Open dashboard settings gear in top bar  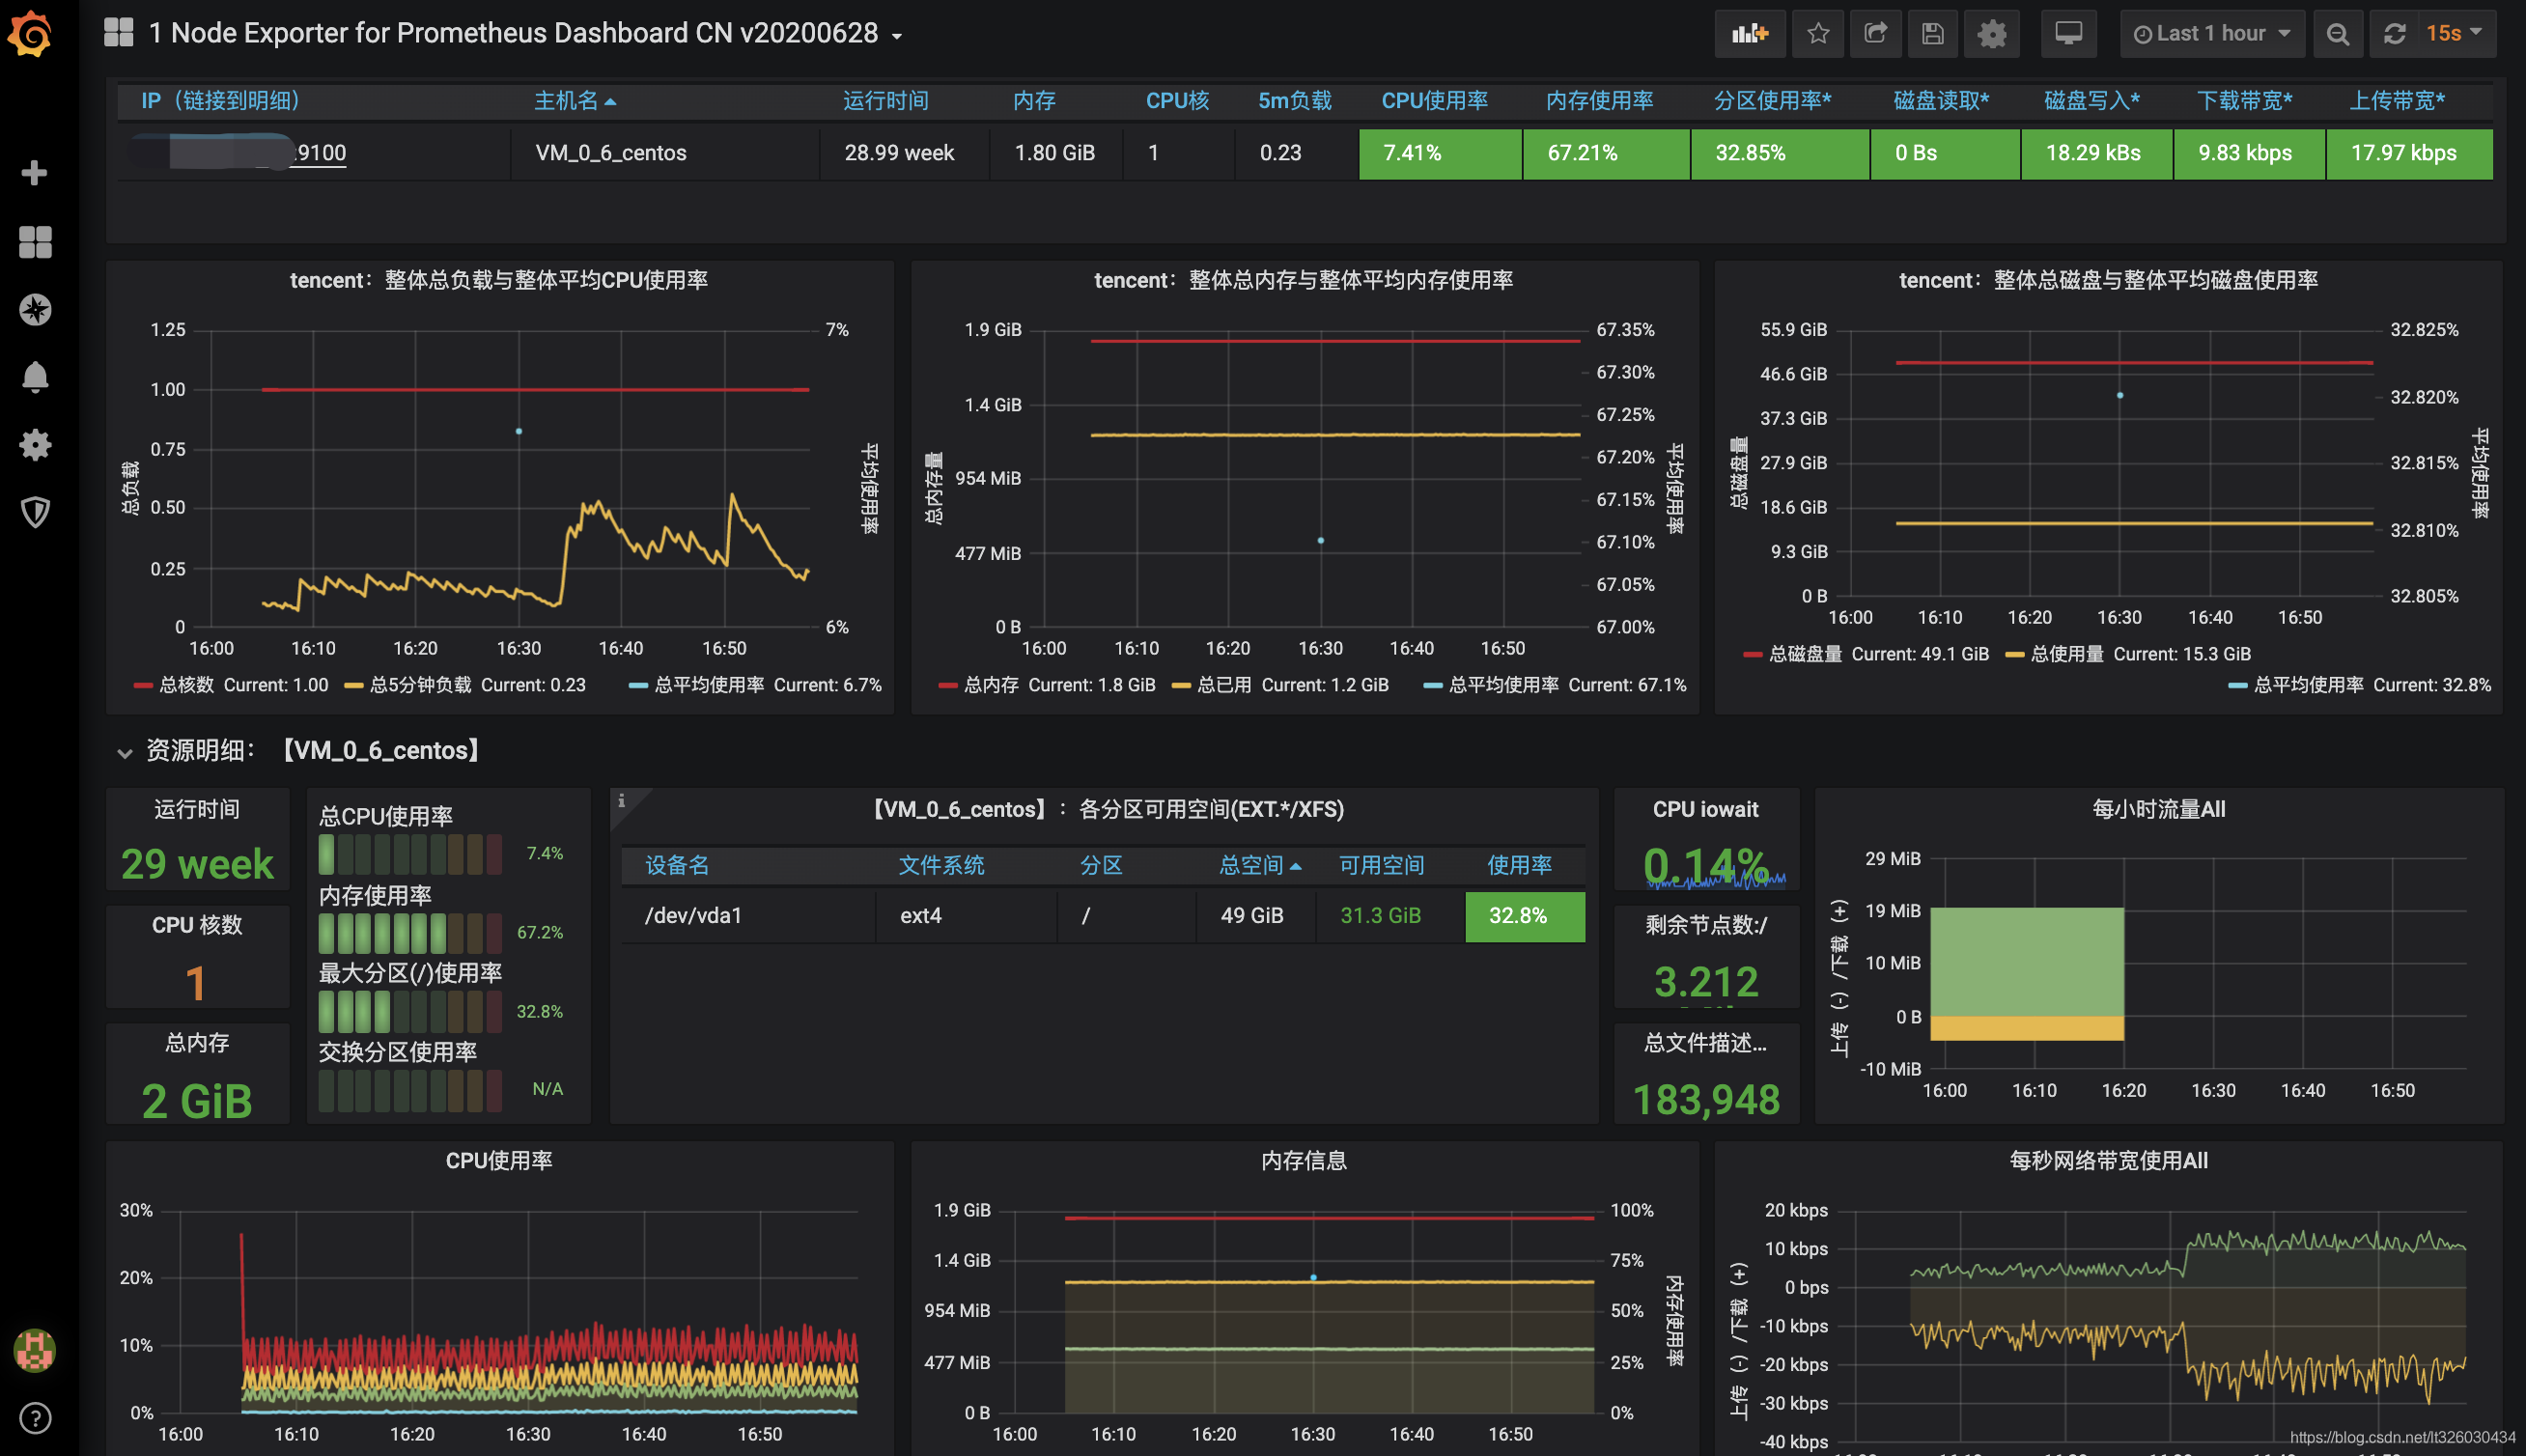1991,33
